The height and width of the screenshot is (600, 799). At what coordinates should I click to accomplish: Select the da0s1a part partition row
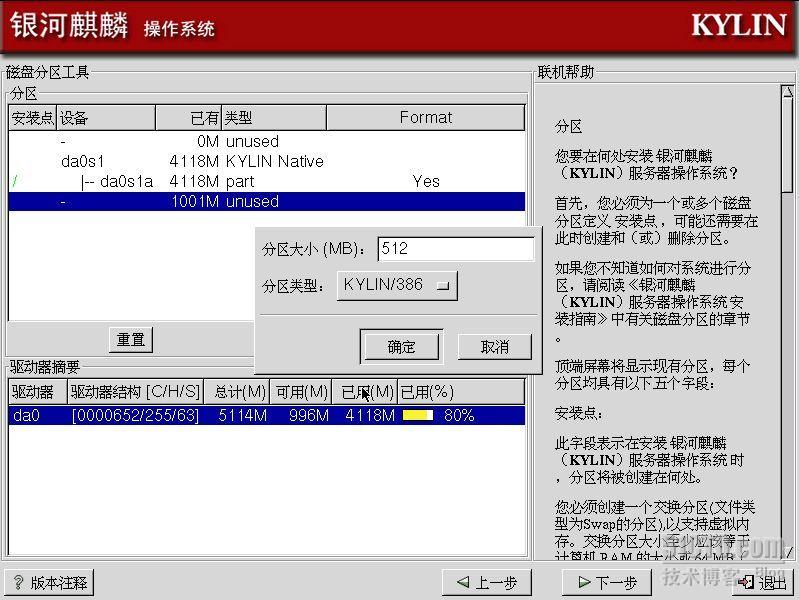[x=267, y=181]
